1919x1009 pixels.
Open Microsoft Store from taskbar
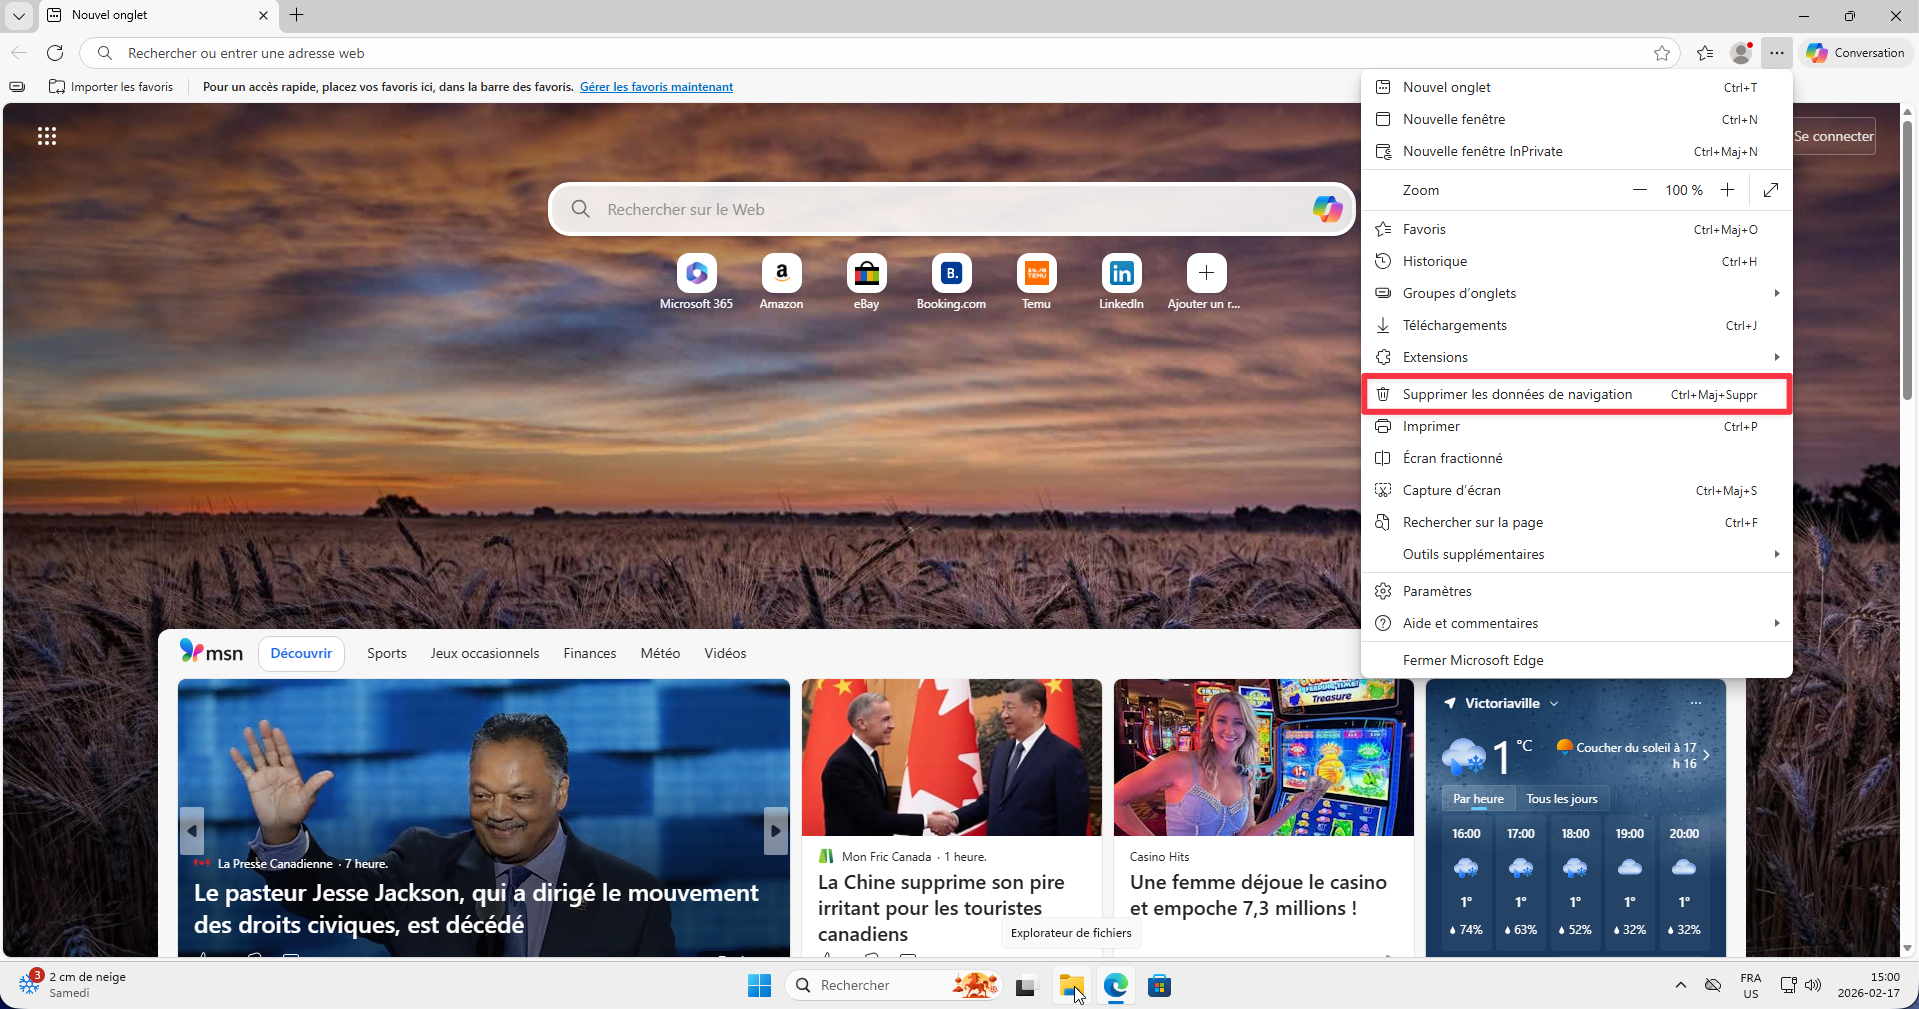point(1159,986)
